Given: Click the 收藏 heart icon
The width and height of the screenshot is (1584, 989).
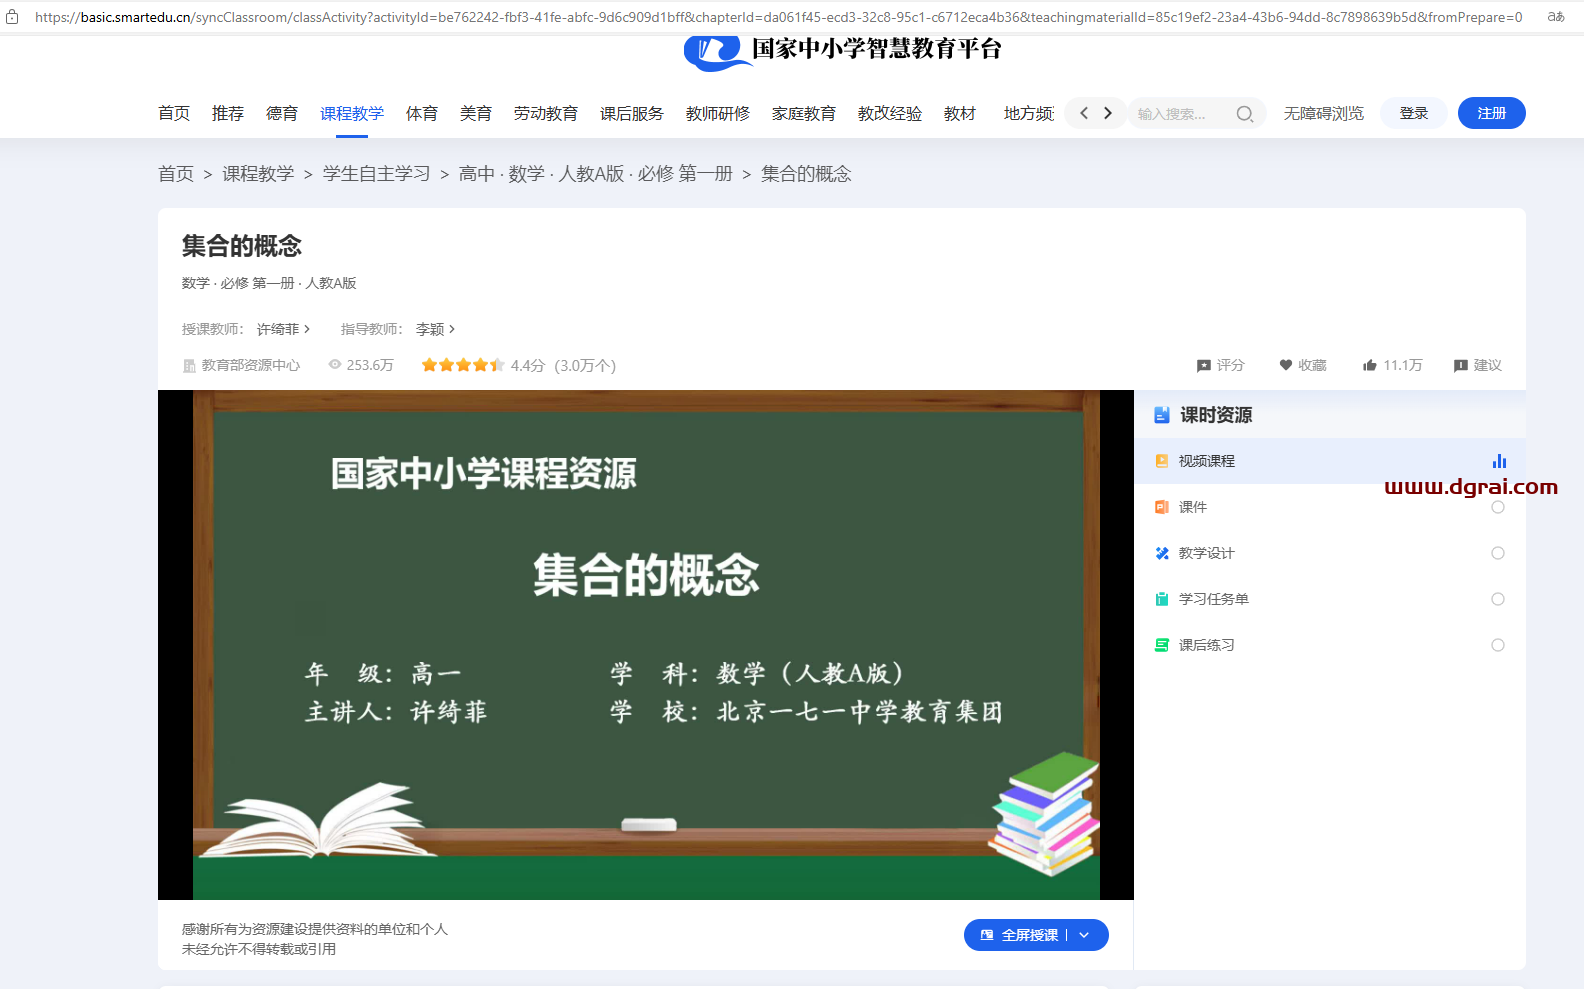Looking at the screenshot, I should (x=1286, y=365).
